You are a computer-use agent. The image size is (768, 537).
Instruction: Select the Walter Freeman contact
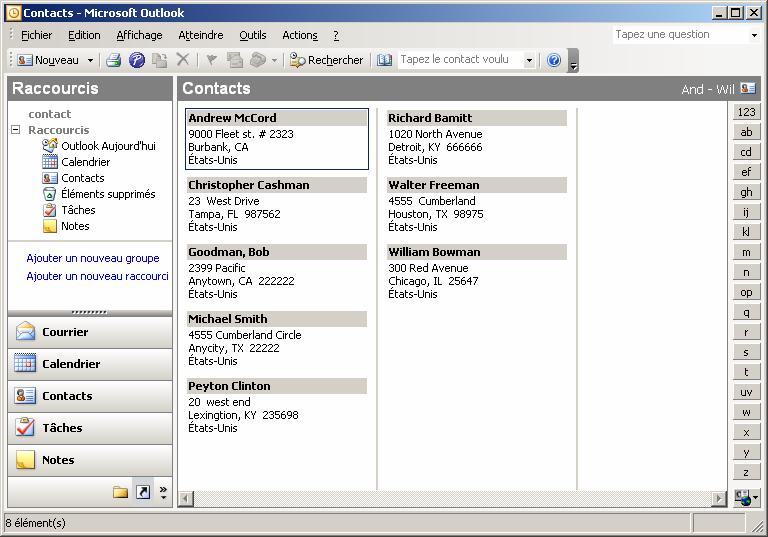pos(477,206)
